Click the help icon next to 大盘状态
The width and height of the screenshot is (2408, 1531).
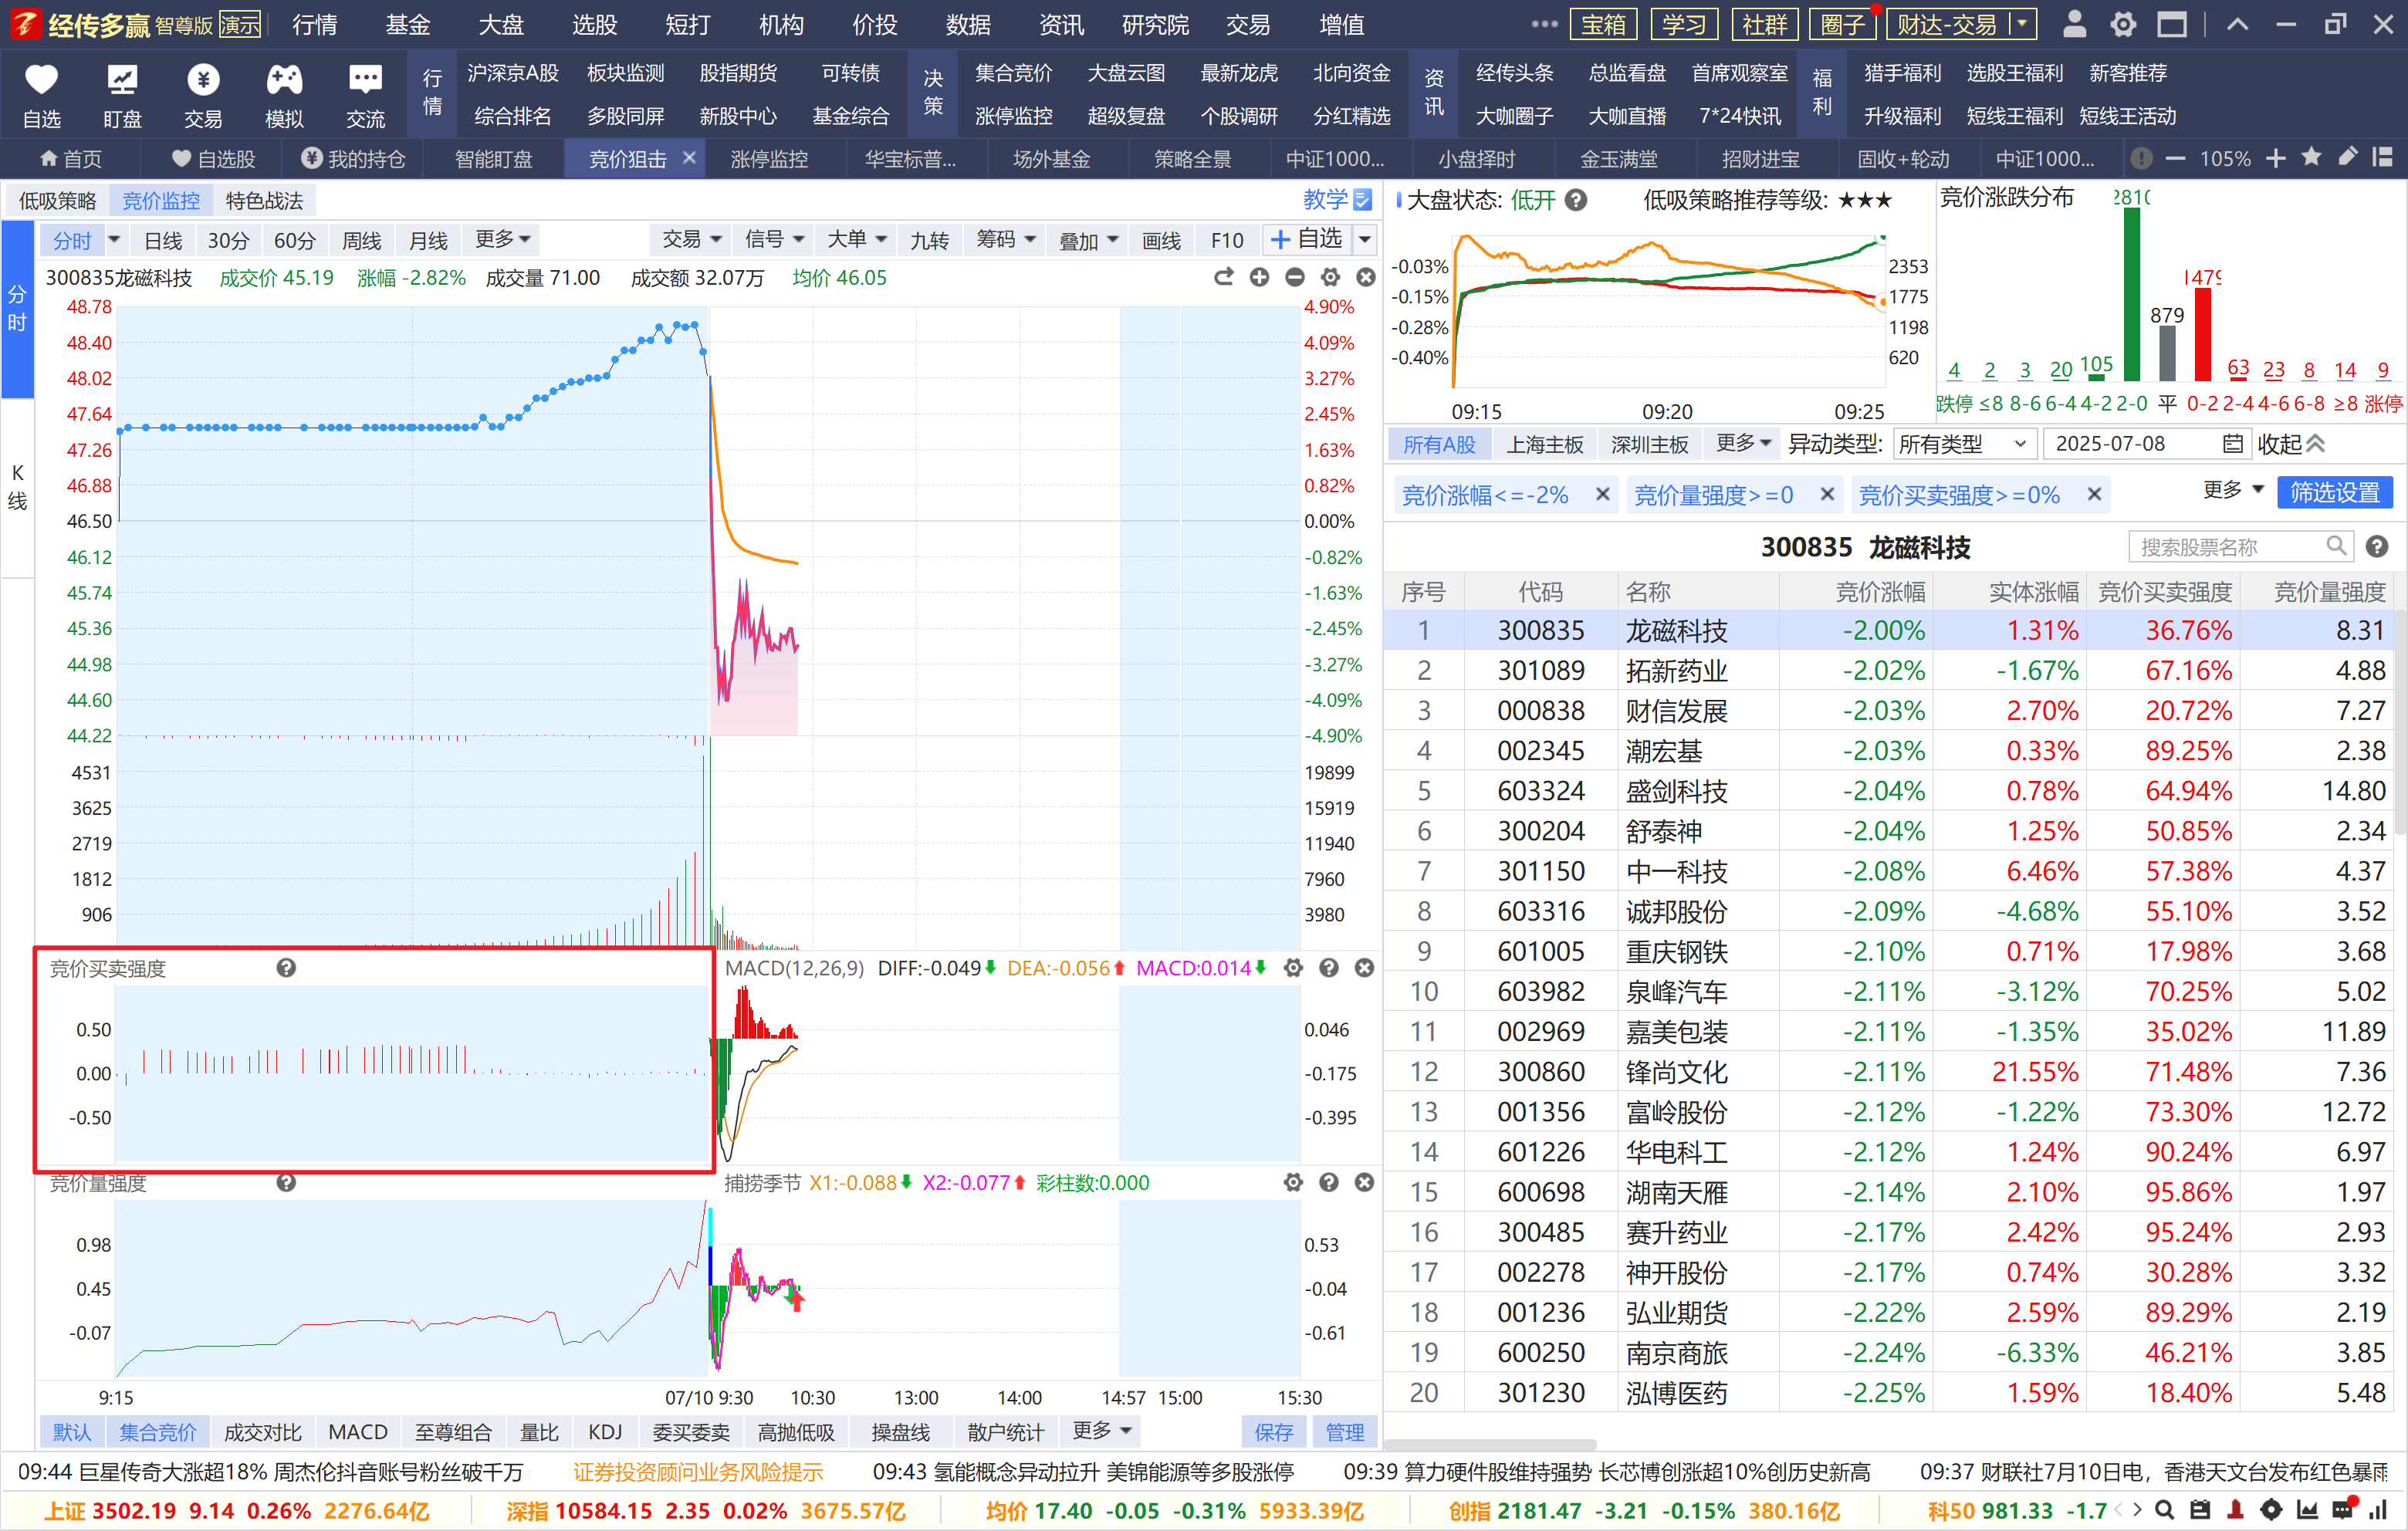coord(1576,200)
